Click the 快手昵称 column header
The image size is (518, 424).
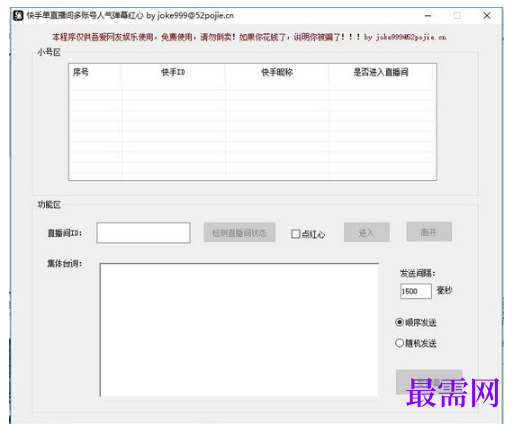pyautogui.click(x=277, y=72)
